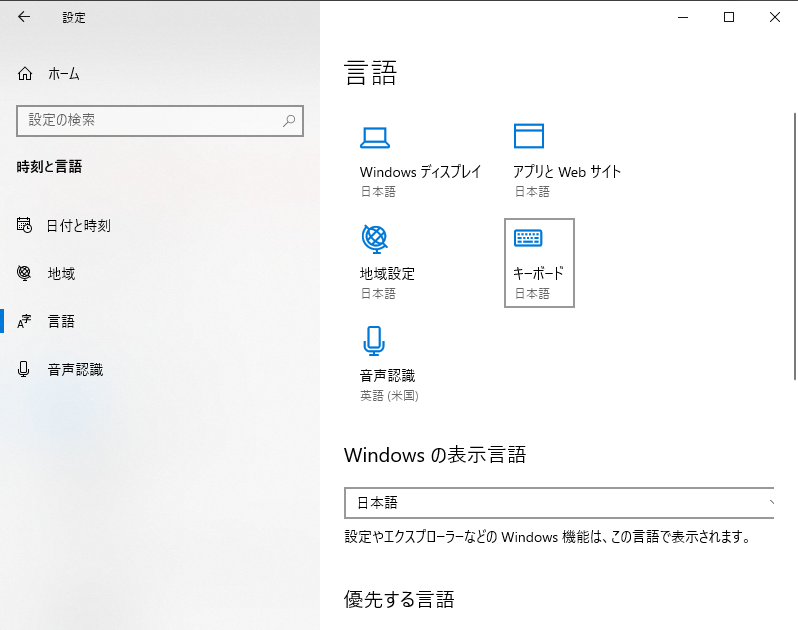The image size is (798, 630).
Task: Click the vertical scrollbar on the right
Action: click(x=794, y=246)
